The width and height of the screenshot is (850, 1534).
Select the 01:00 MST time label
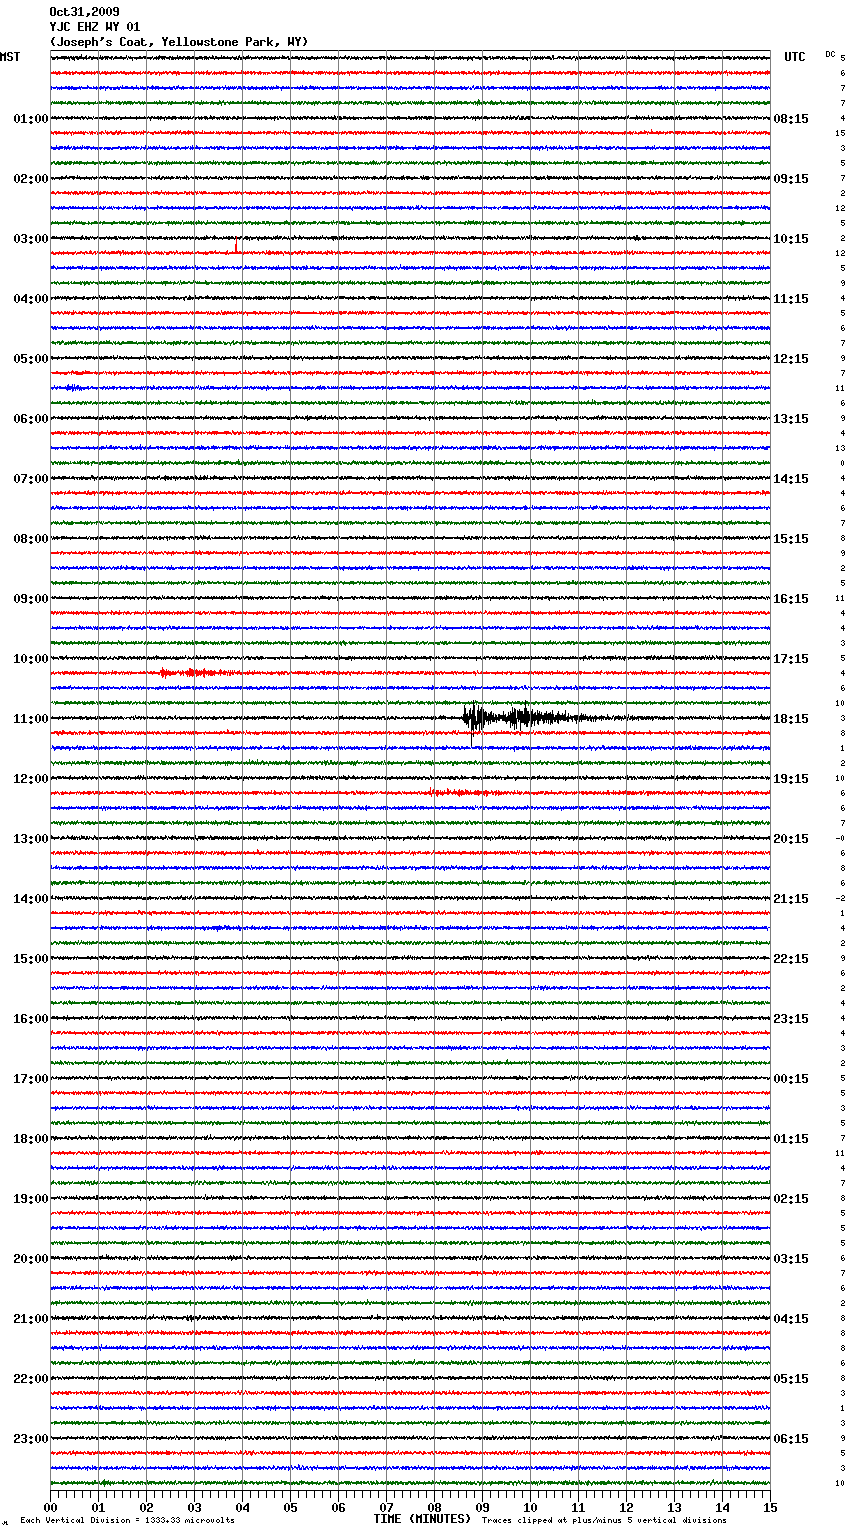(x=31, y=119)
